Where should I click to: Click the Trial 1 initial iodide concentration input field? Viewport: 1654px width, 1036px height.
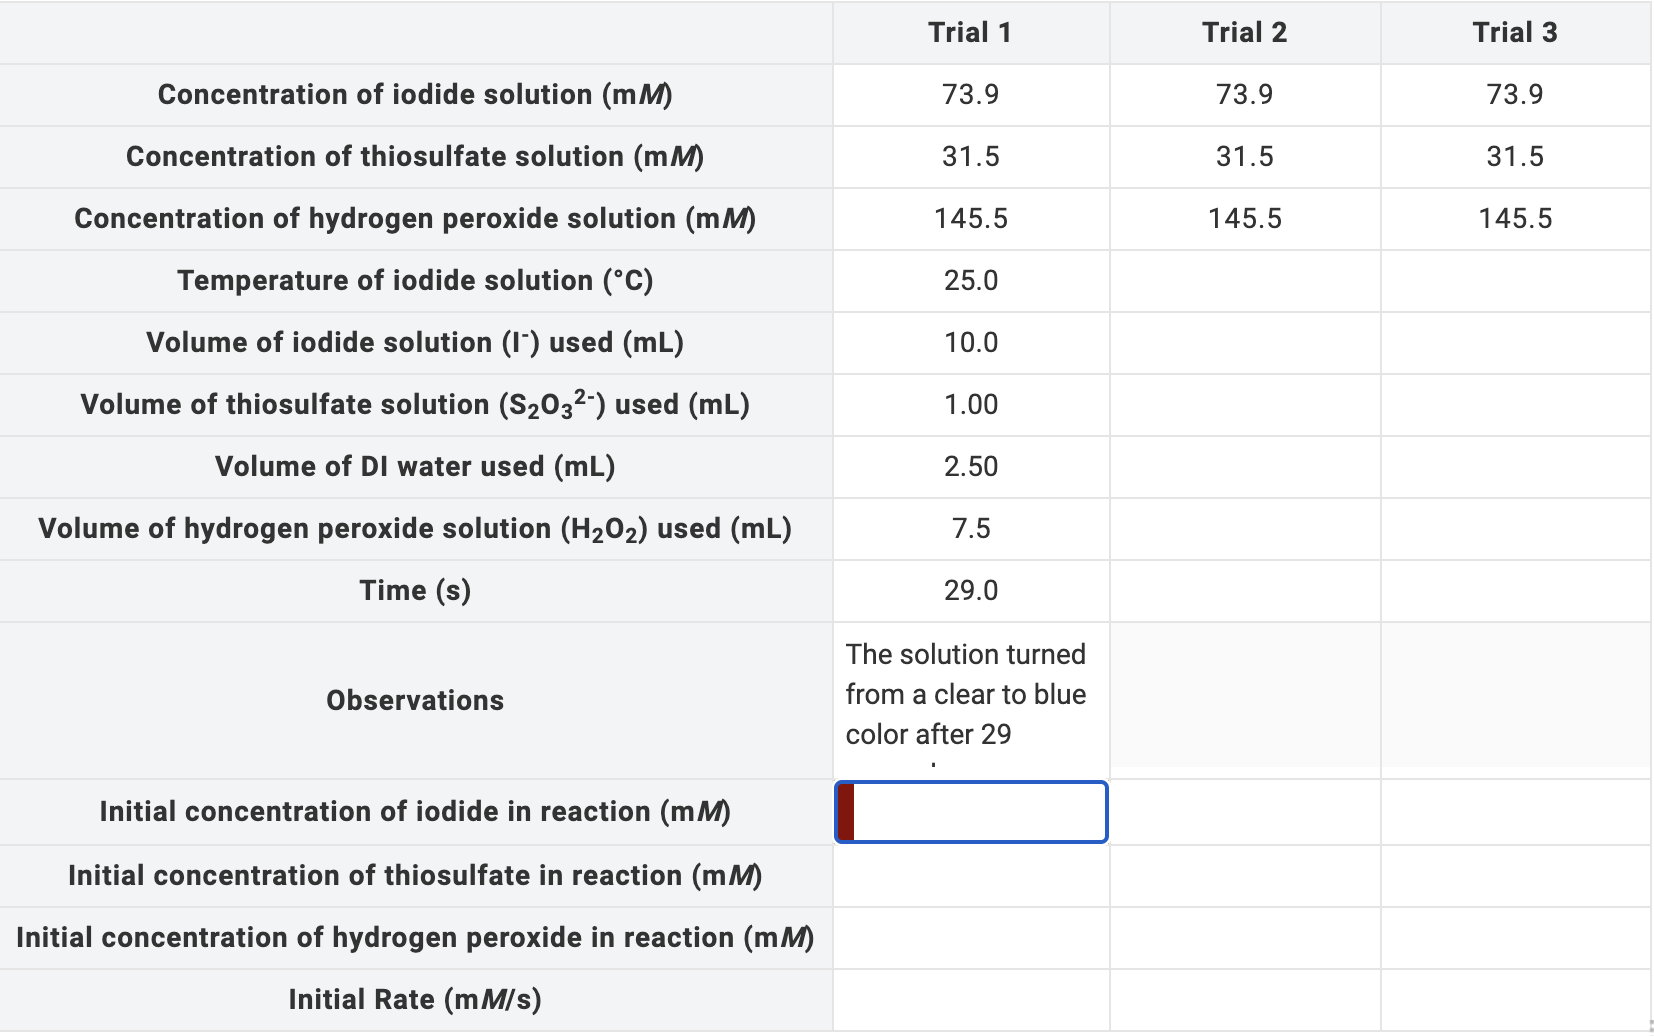[969, 812]
